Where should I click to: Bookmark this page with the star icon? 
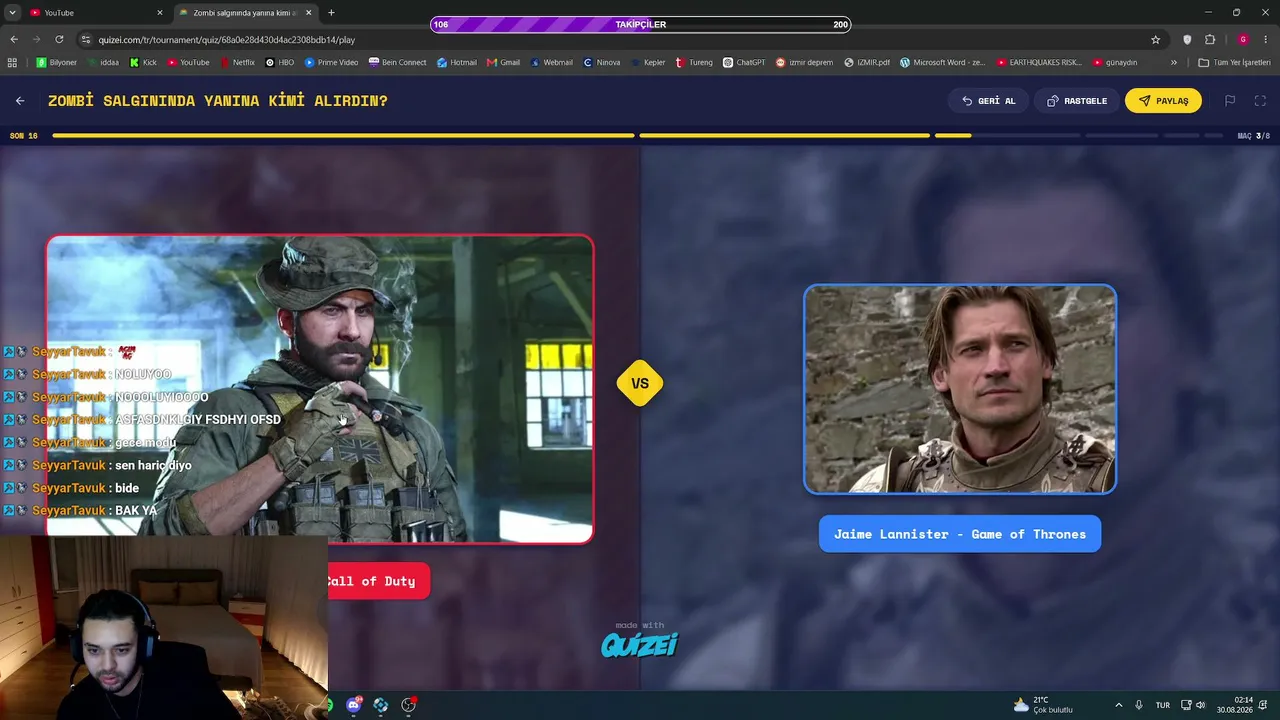[1156, 40]
